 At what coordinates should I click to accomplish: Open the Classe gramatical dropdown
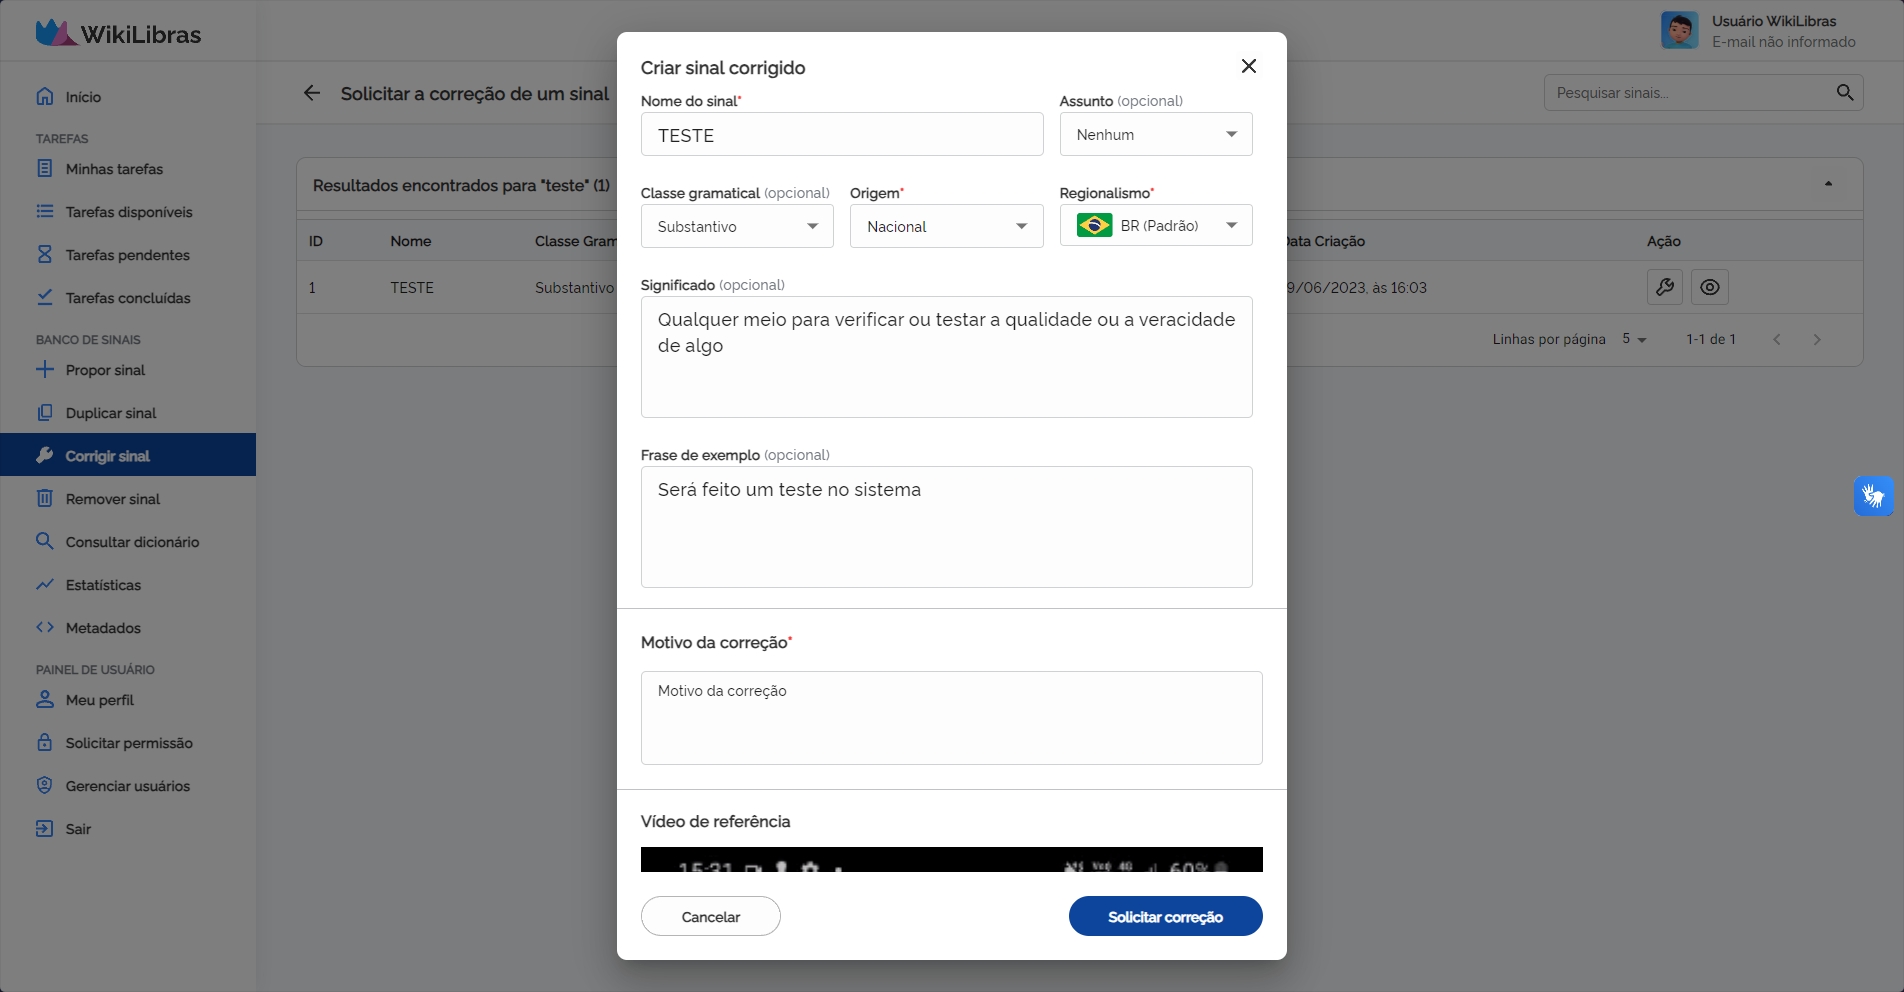pyautogui.click(x=736, y=226)
